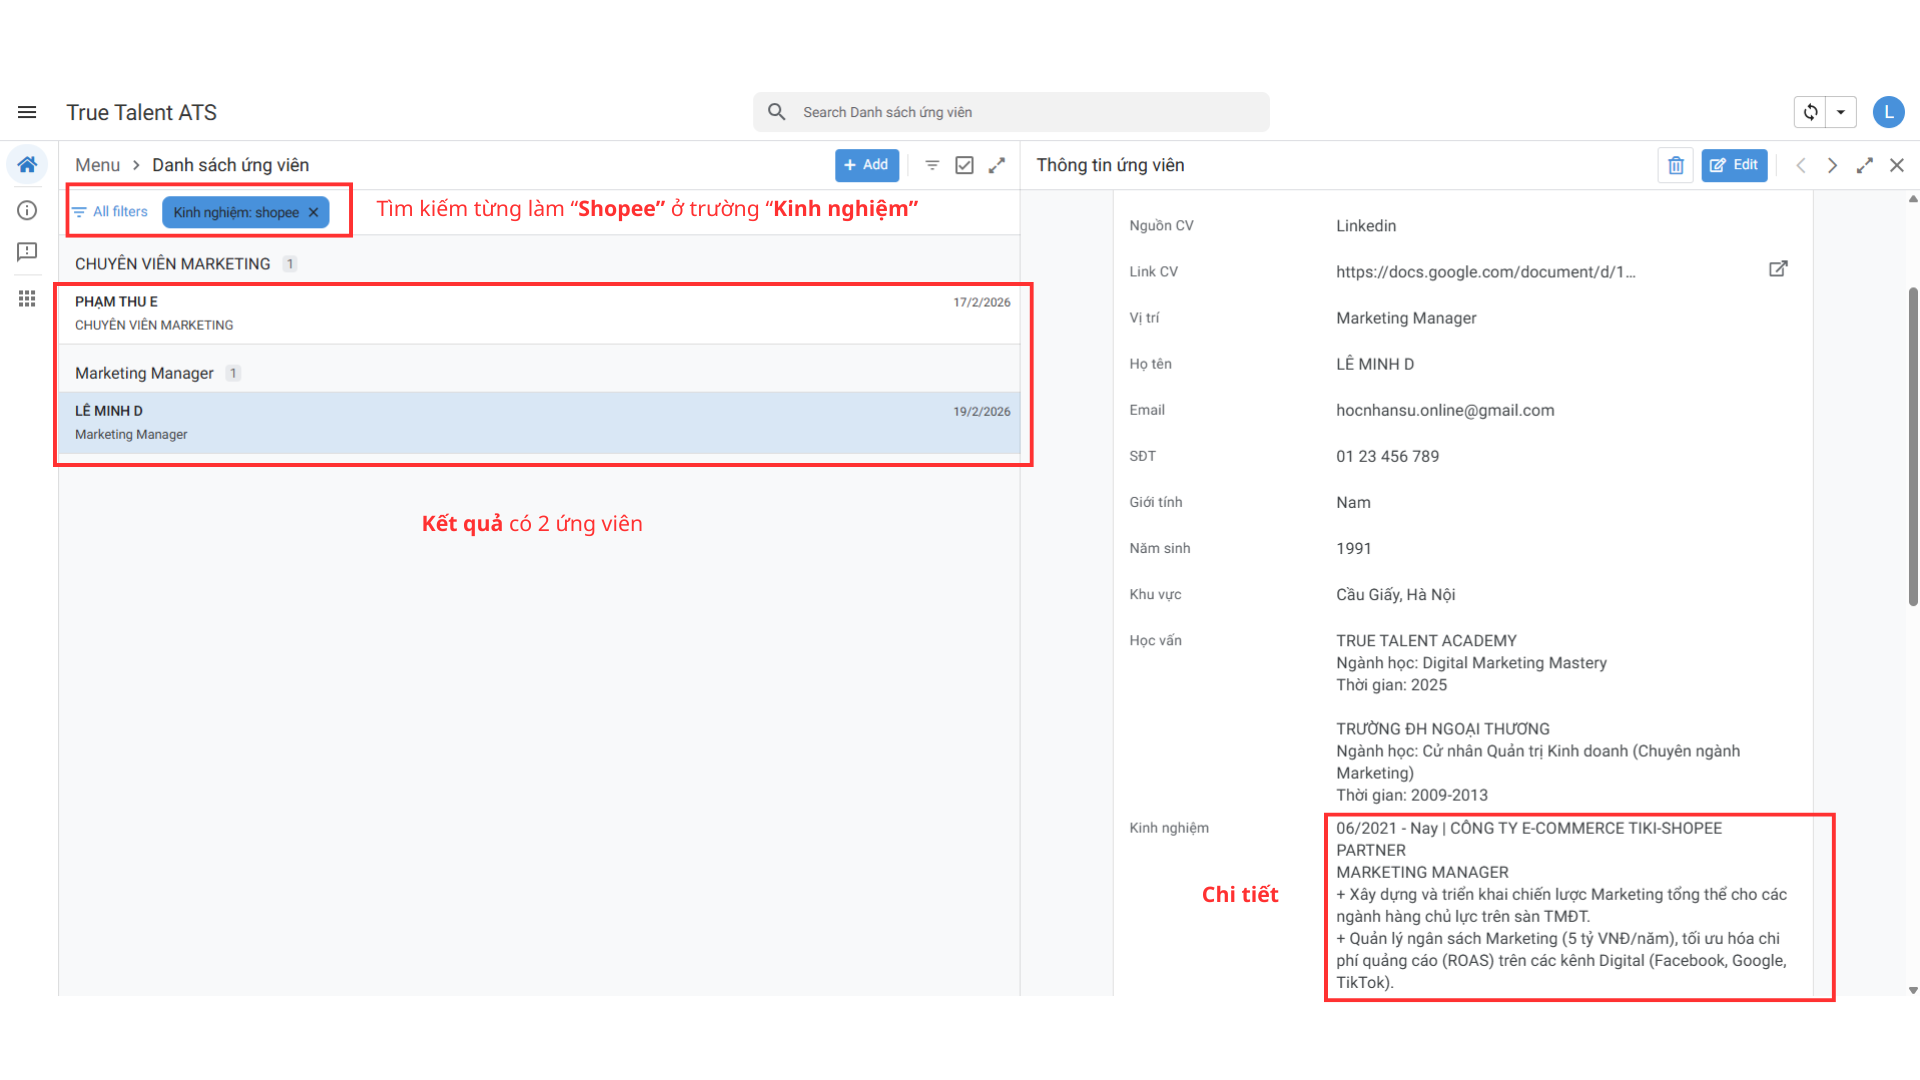Open CV link in new window icon
Screen dimensions: 1920x1080
pyautogui.click(x=1777, y=269)
